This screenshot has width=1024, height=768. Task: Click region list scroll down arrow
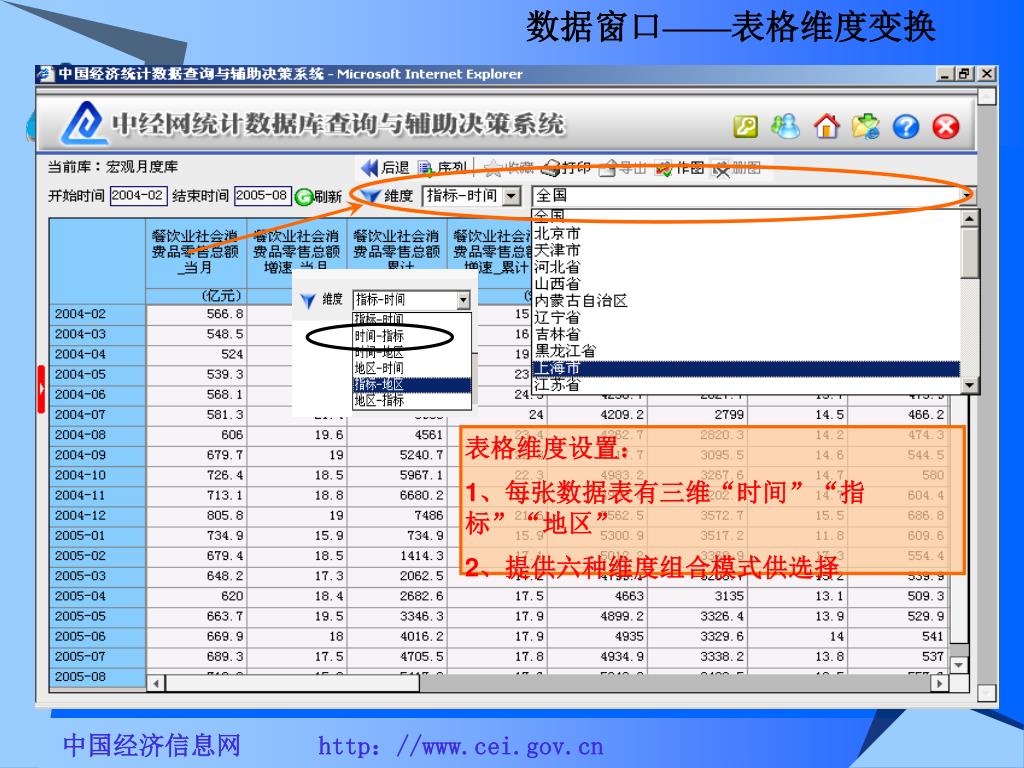[969, 385]
